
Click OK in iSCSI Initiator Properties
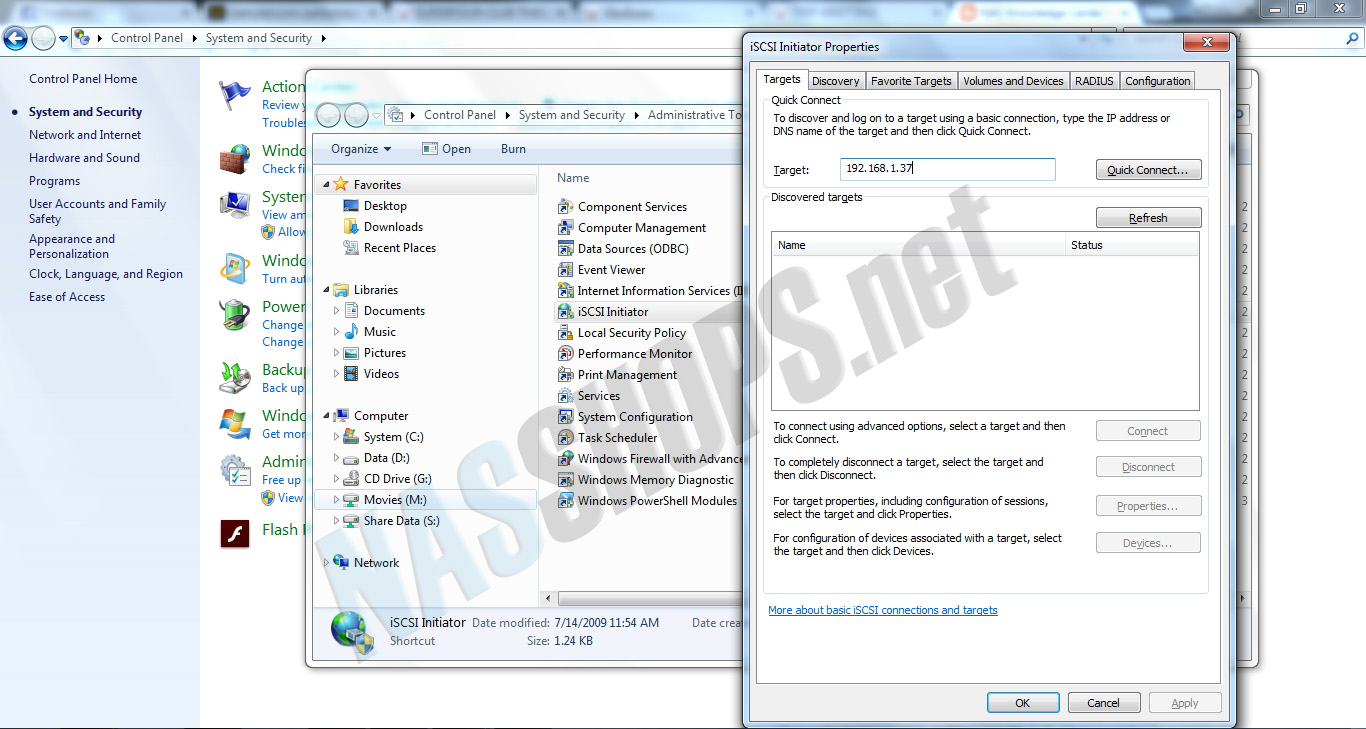click(1022, 703)
